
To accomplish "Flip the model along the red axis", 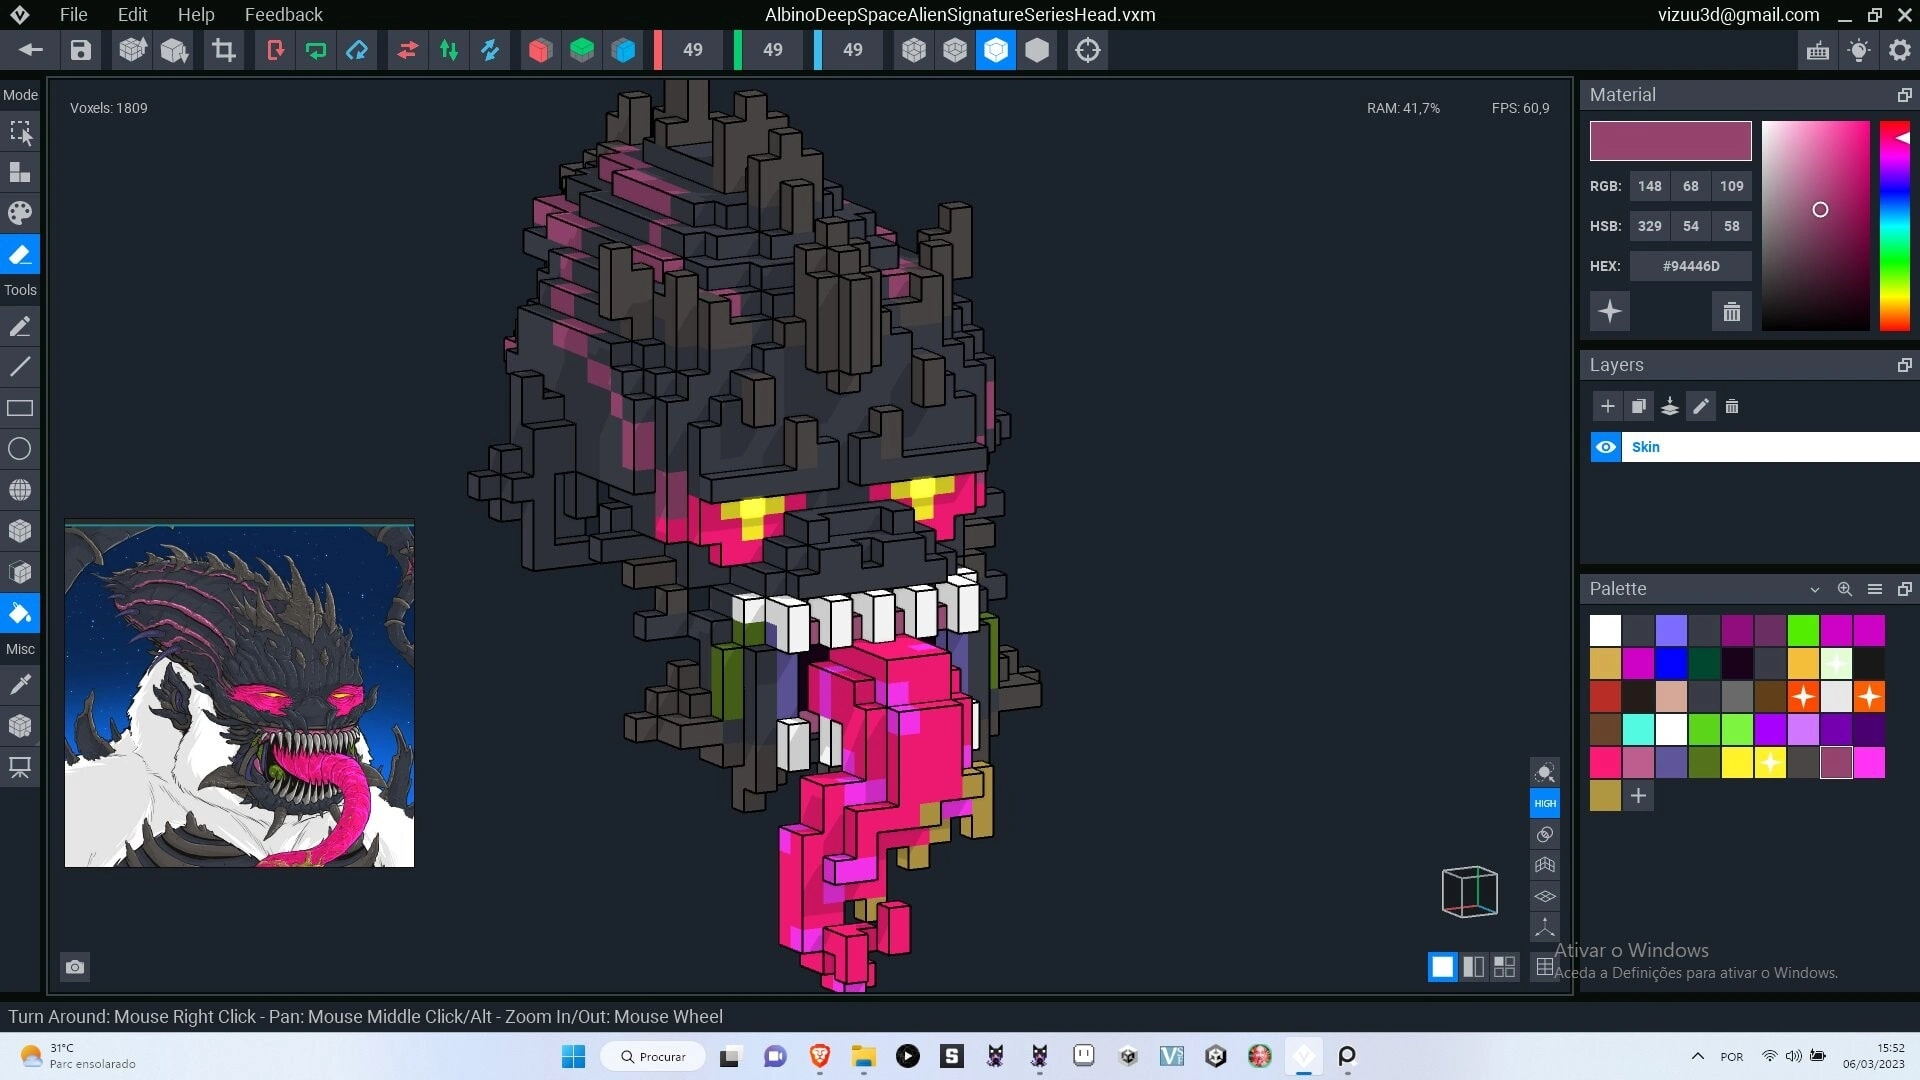I will coord(407,50).
